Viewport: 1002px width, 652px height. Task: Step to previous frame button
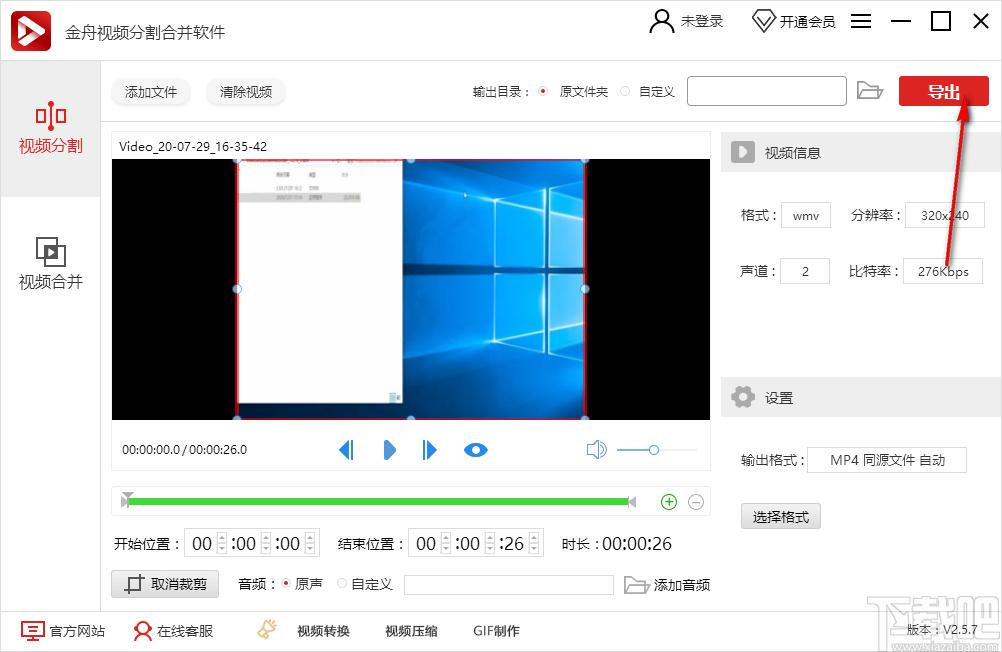coord(346,450)
